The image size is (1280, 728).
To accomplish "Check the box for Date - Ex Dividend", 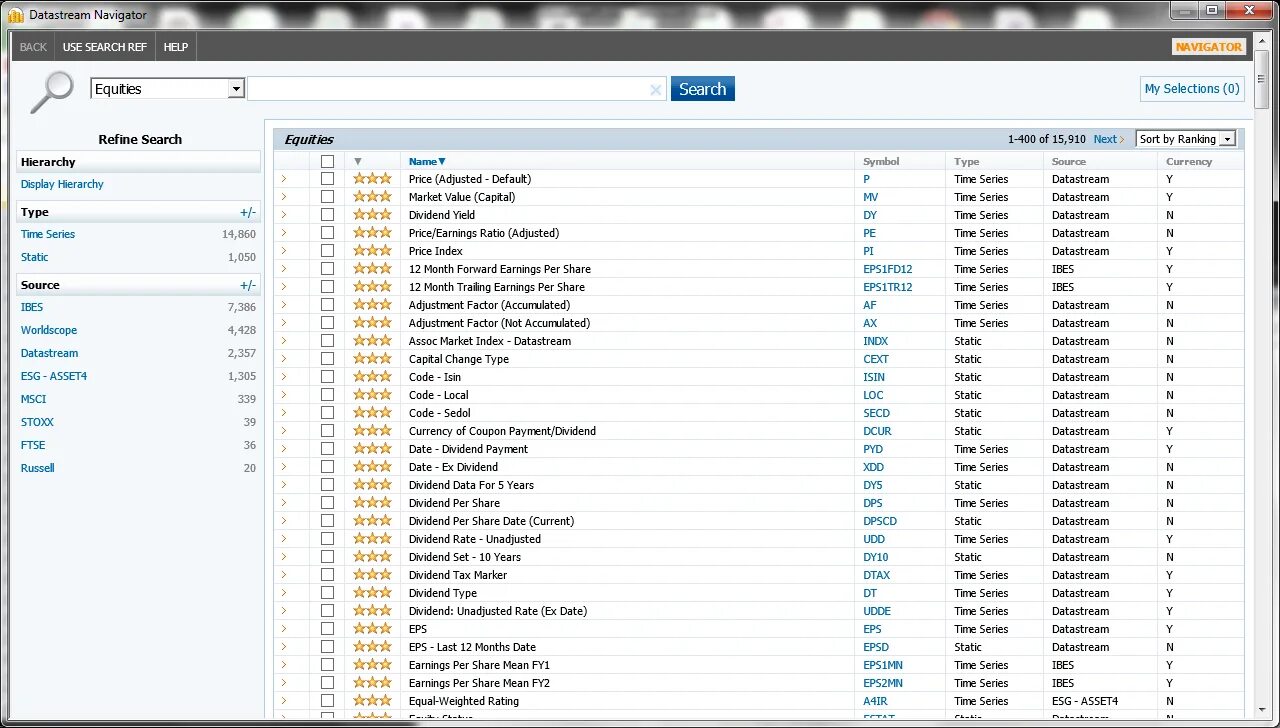I will click(x=327, y=467).
